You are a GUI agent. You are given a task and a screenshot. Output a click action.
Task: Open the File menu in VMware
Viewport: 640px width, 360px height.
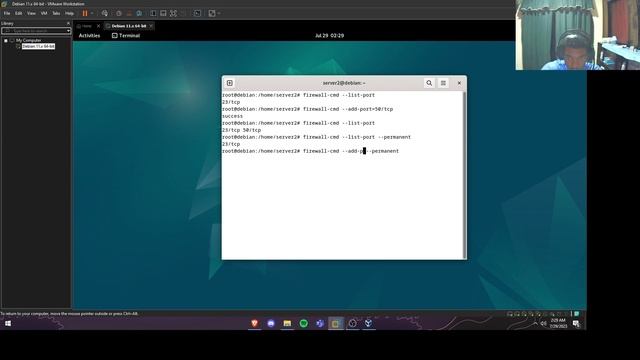pyautogui.click(x=7, y=13)
